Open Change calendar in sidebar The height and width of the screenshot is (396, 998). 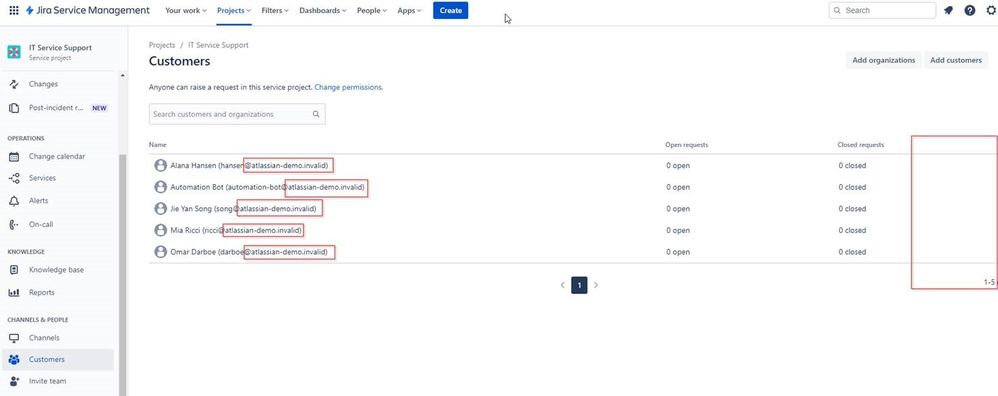coord(57,157)
